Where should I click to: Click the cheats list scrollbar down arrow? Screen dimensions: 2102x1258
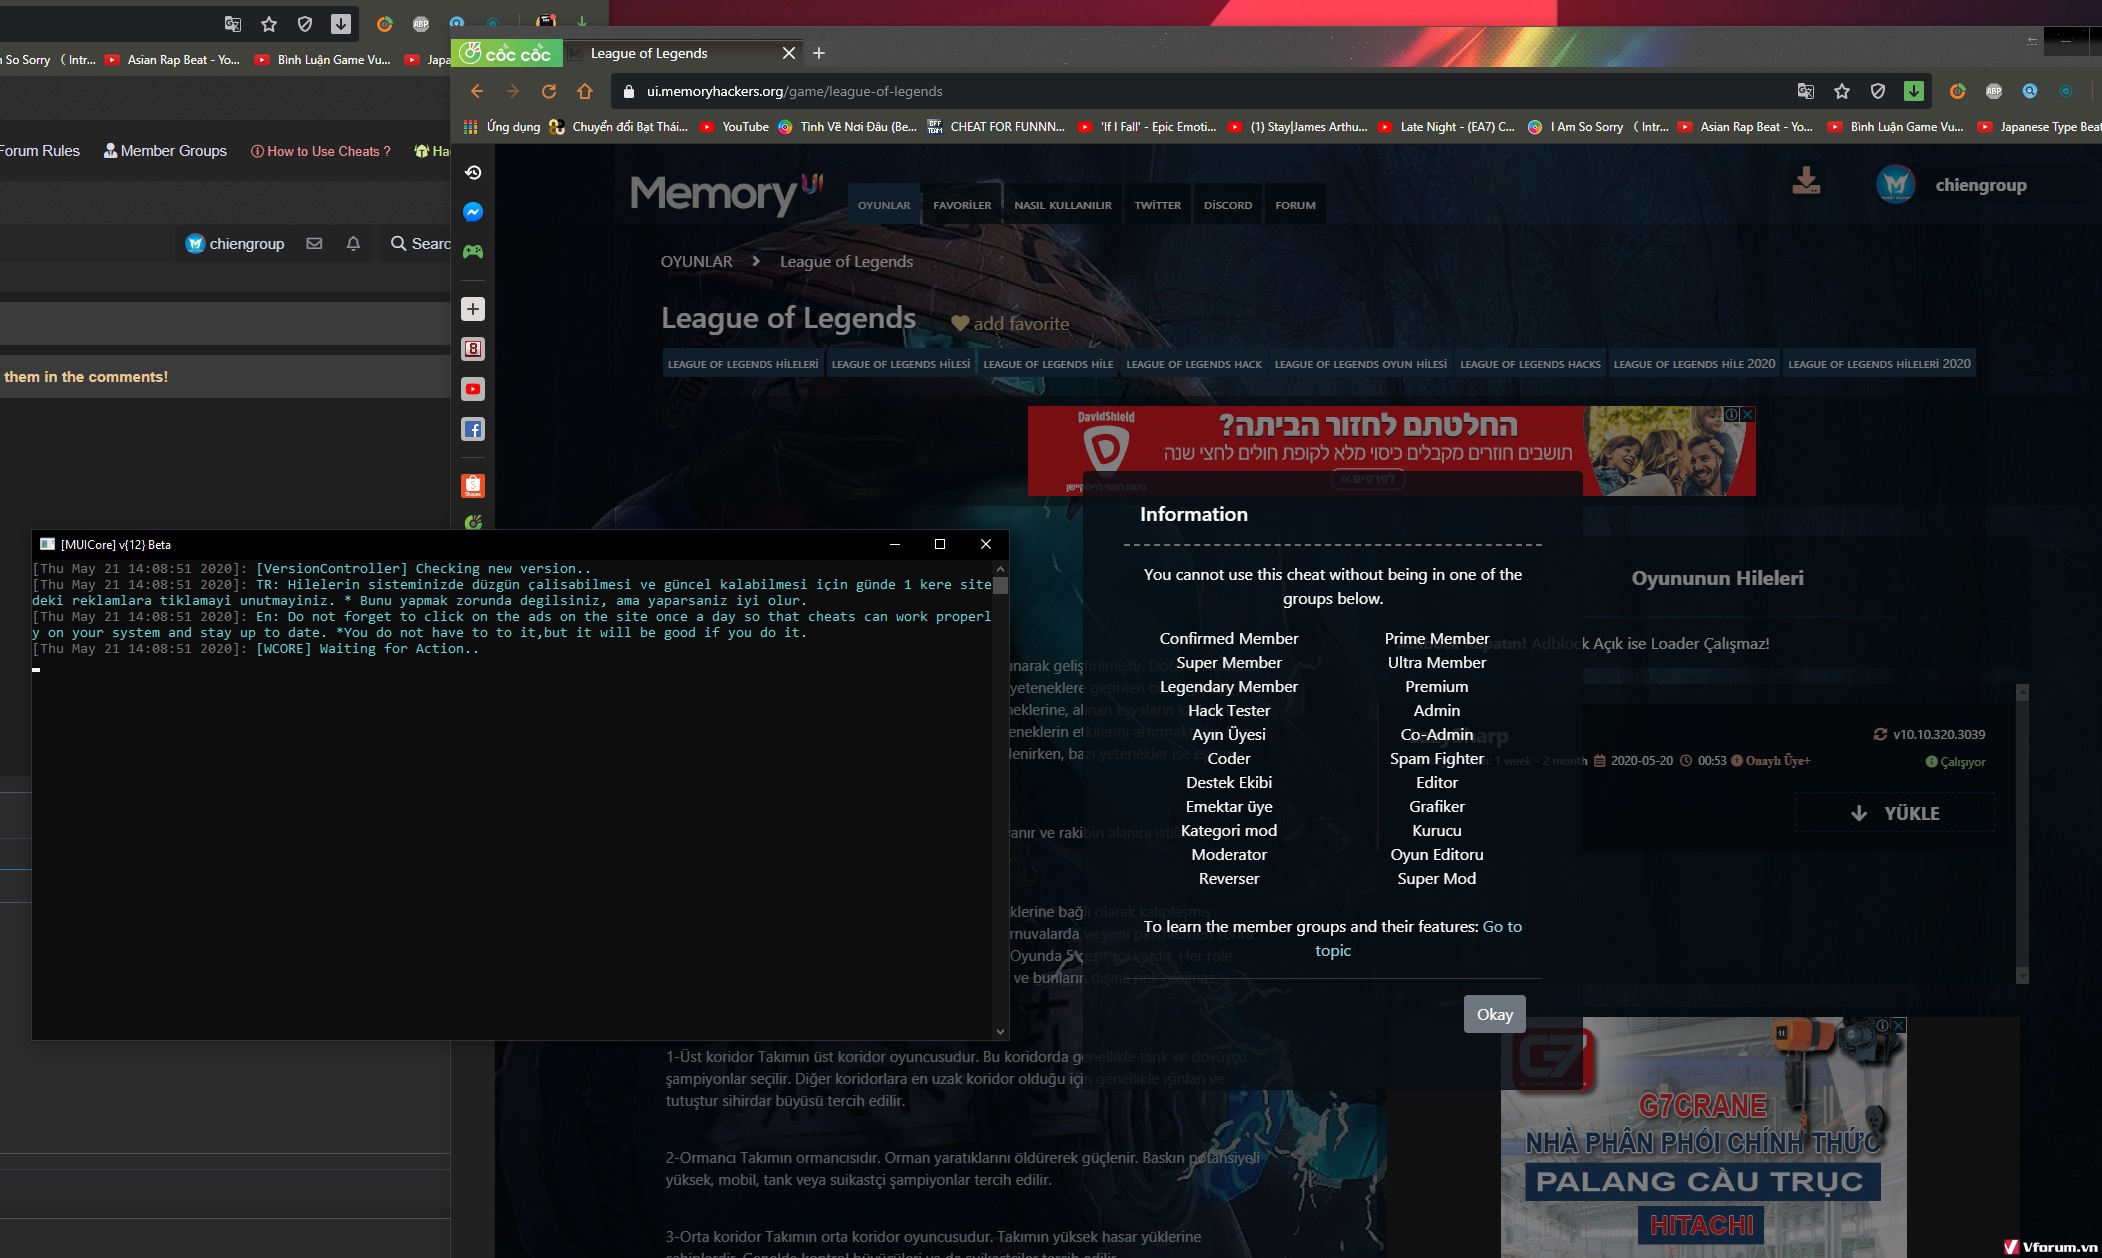click(2022, 975)
